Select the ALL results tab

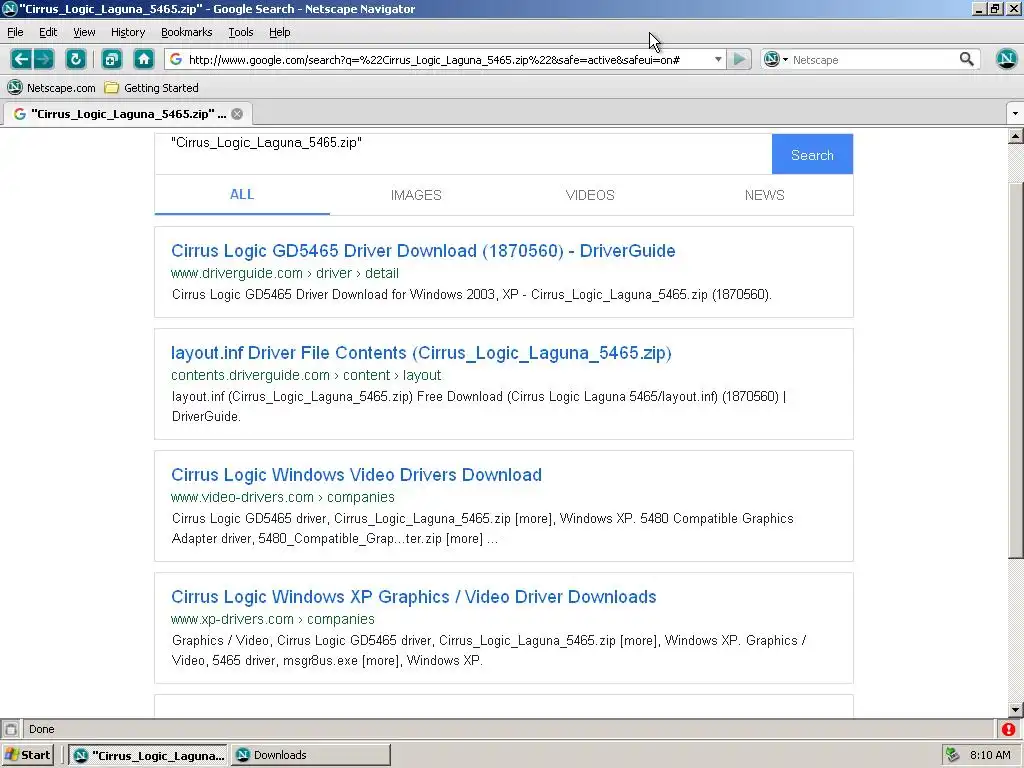(x=242, y=195)
